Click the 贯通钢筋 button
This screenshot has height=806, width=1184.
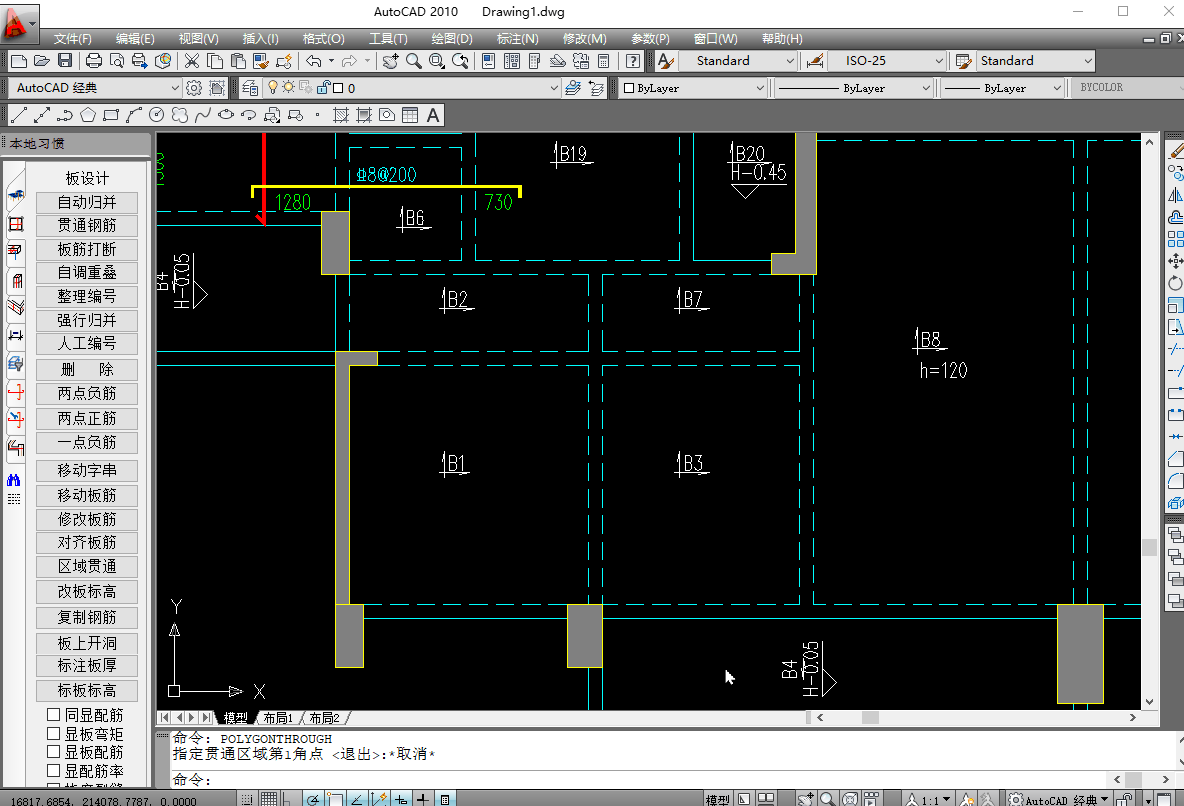point(87,226)
